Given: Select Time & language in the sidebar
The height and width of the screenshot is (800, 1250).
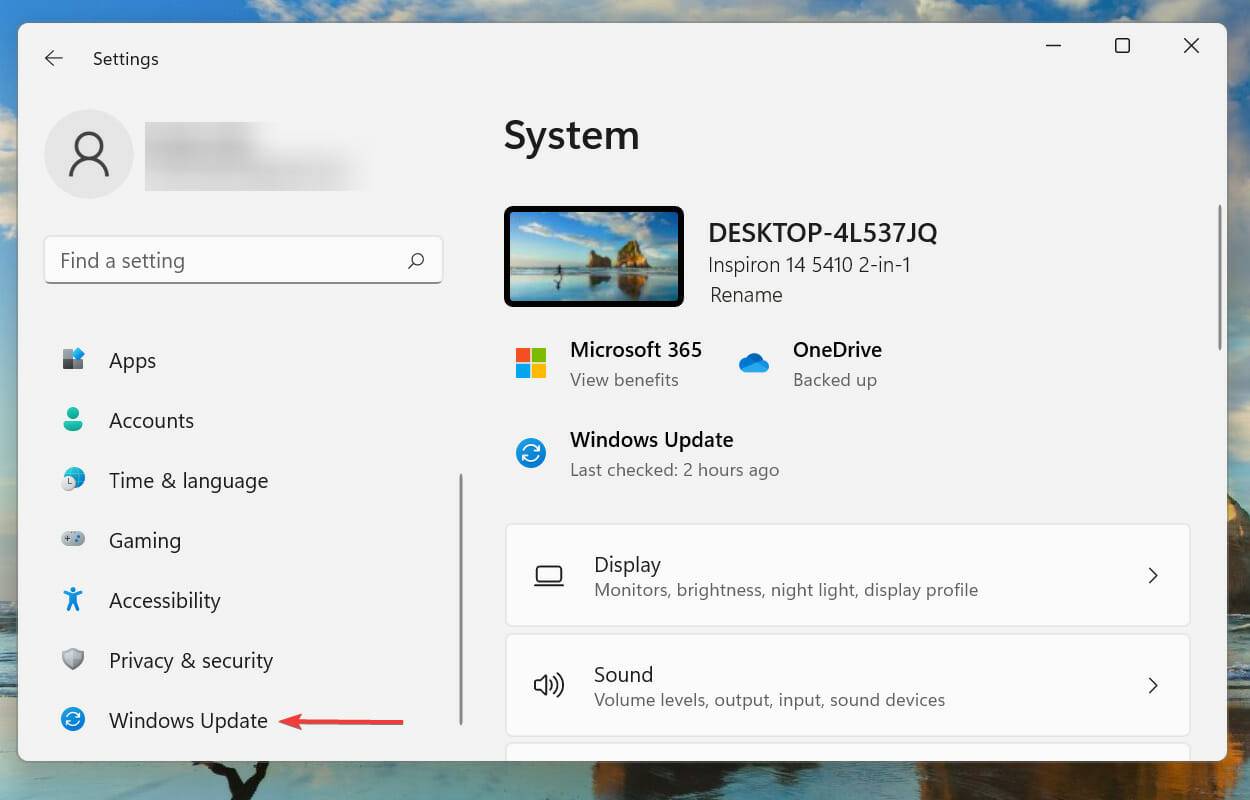Looking at the screenshot, I should tap(188, 481).
